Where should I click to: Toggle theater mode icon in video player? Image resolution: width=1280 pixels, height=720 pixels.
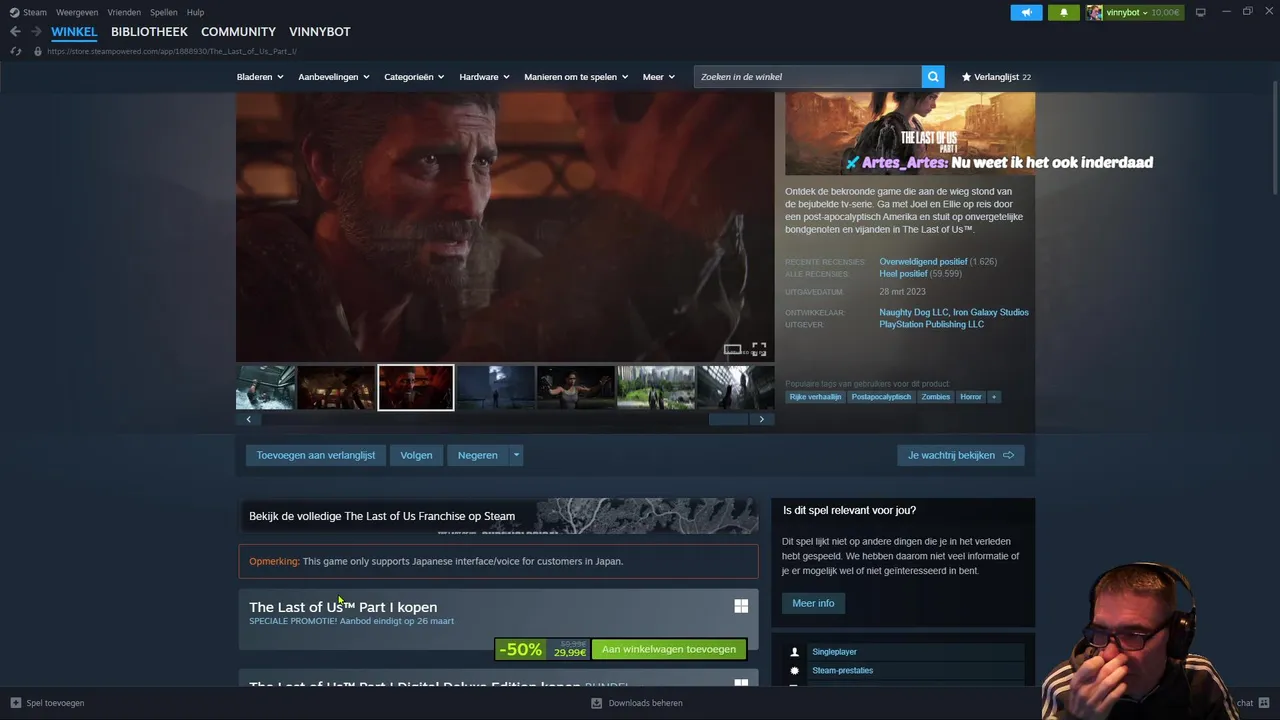[x=733, y=349]
